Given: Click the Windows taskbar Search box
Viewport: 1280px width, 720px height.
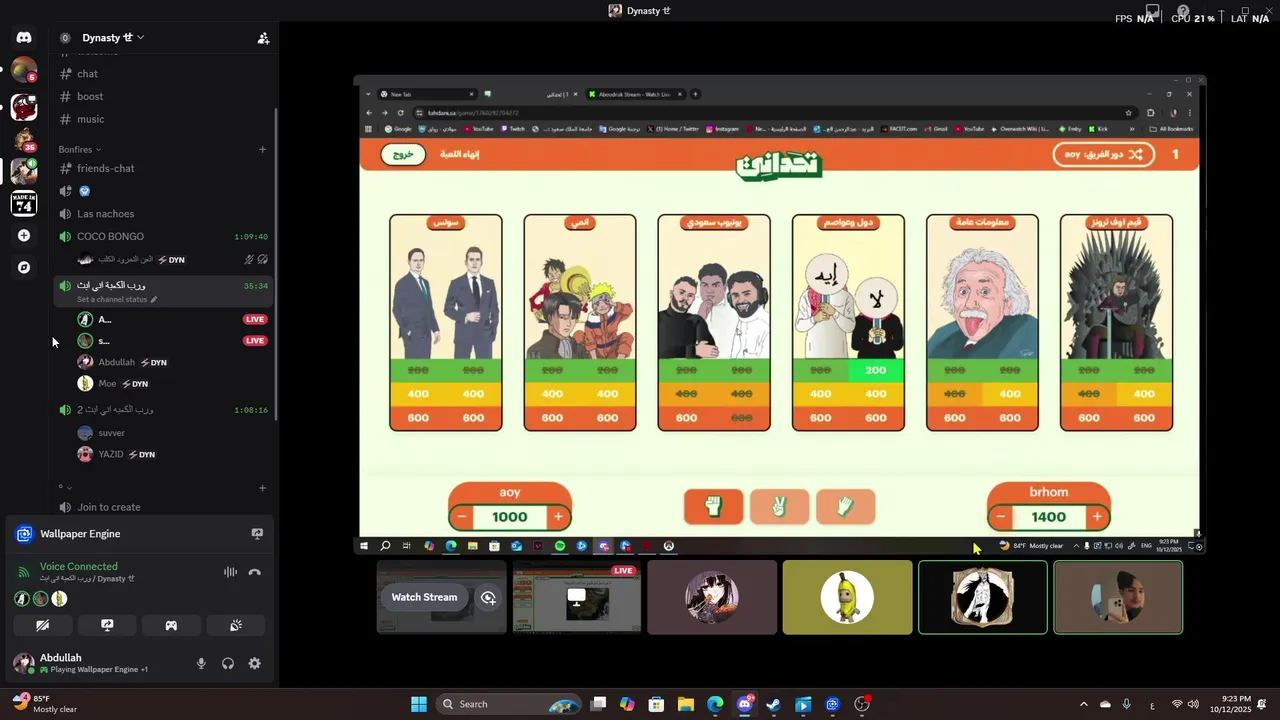Looking at the screenshot, I should (509, 704).
